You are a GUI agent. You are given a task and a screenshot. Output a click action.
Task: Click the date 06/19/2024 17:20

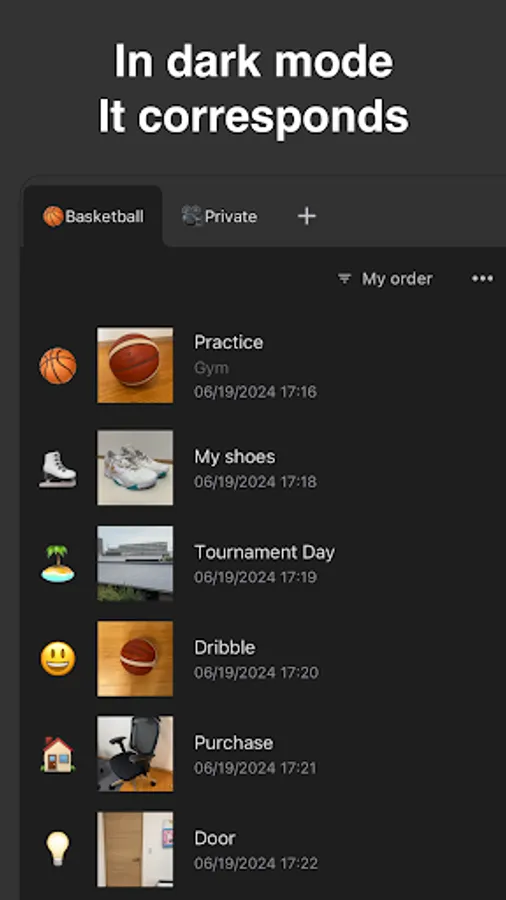click(256, 672)
